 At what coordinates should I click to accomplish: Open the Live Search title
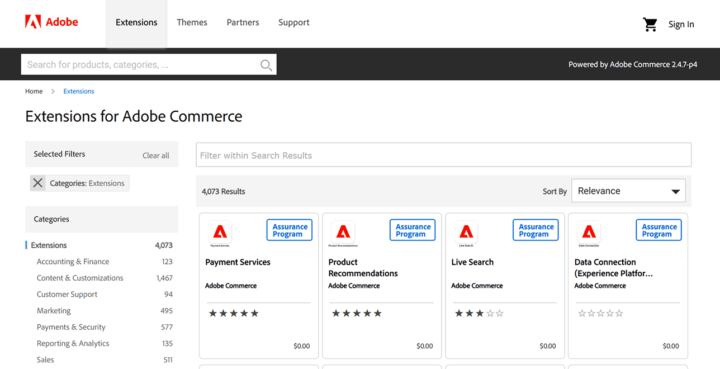472,262
